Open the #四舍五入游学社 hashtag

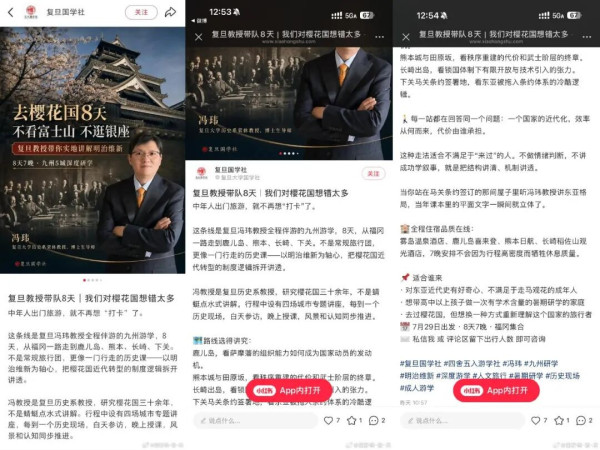coord(472,364)
